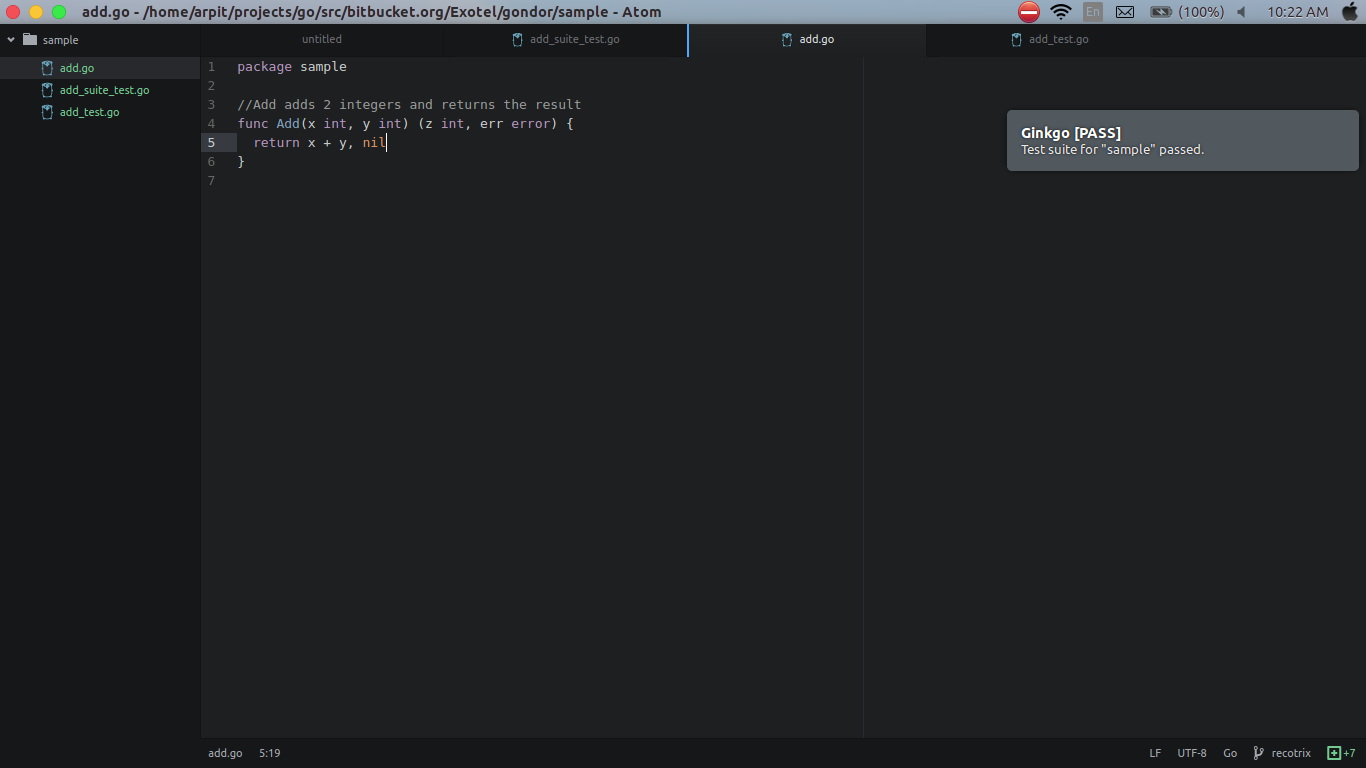Click the '//Add adds 2 integers' comment line
1366x768 pixels.
(409, 105)
